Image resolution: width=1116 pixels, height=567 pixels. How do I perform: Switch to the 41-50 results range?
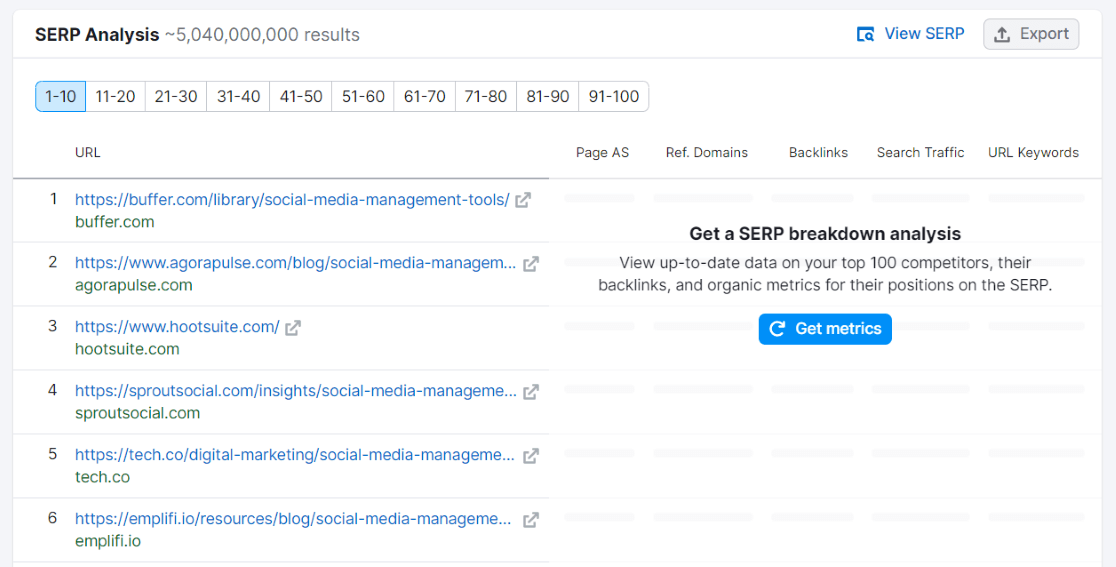click(x=301, y=96)
